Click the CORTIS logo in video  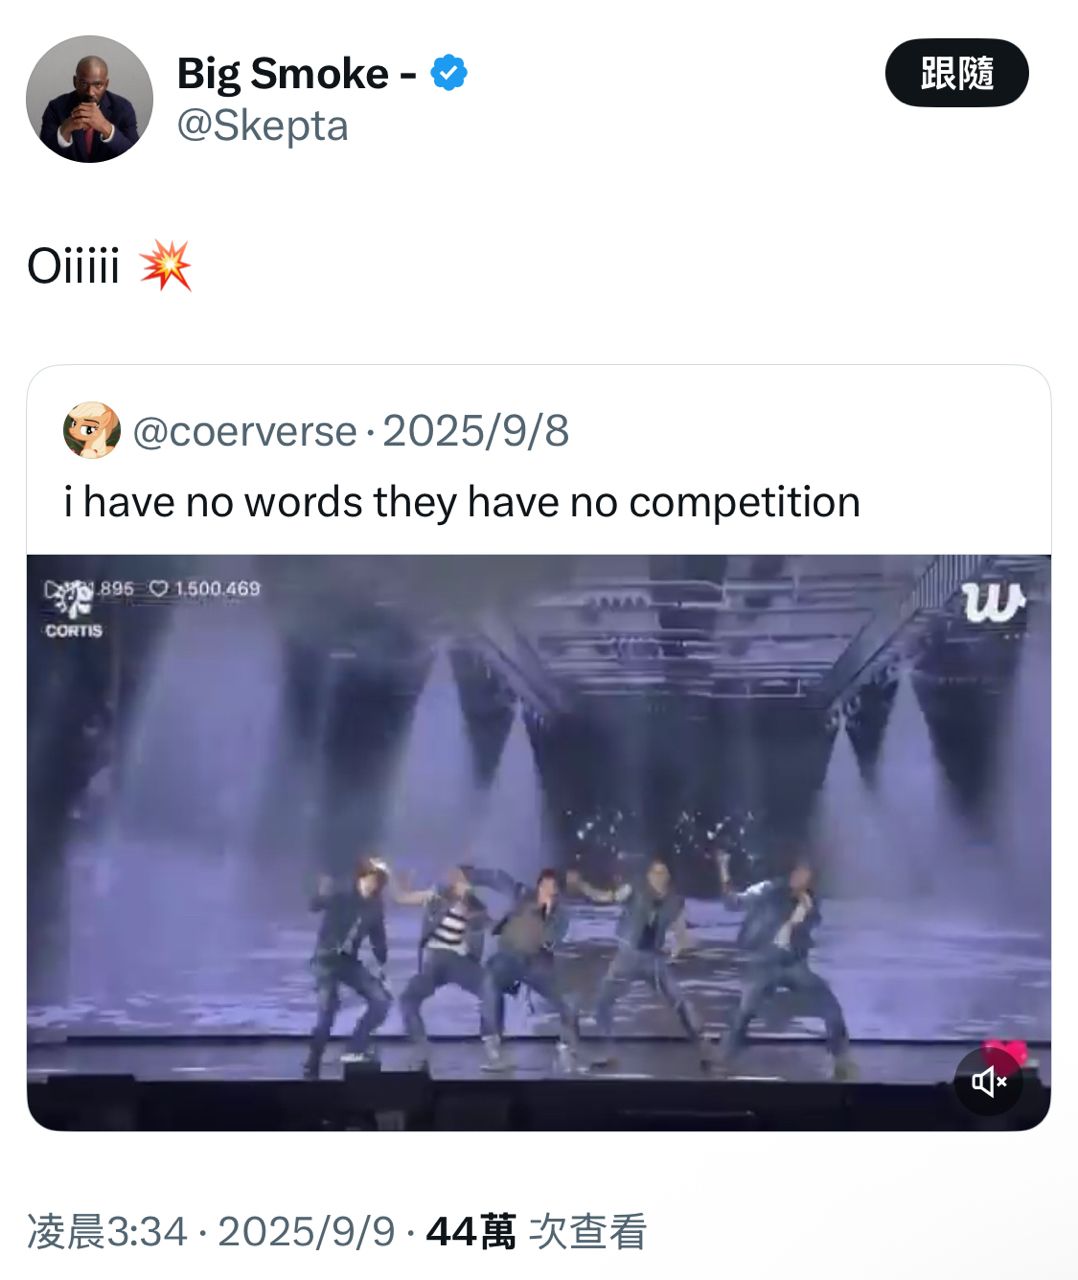pos(73,610)
